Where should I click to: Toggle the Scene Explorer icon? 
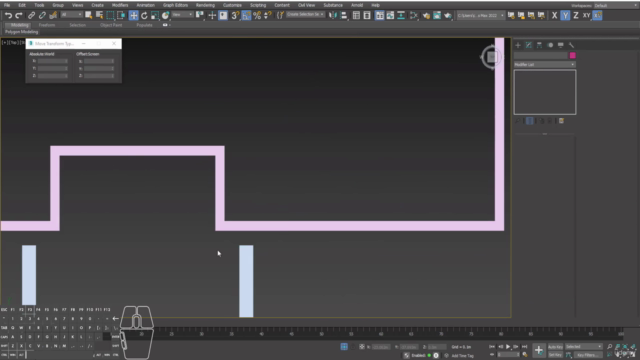(356, 16)
